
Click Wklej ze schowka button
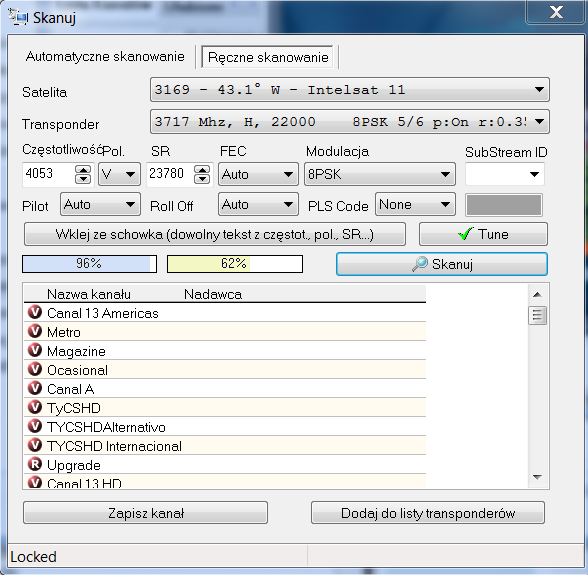pos(215,234)
